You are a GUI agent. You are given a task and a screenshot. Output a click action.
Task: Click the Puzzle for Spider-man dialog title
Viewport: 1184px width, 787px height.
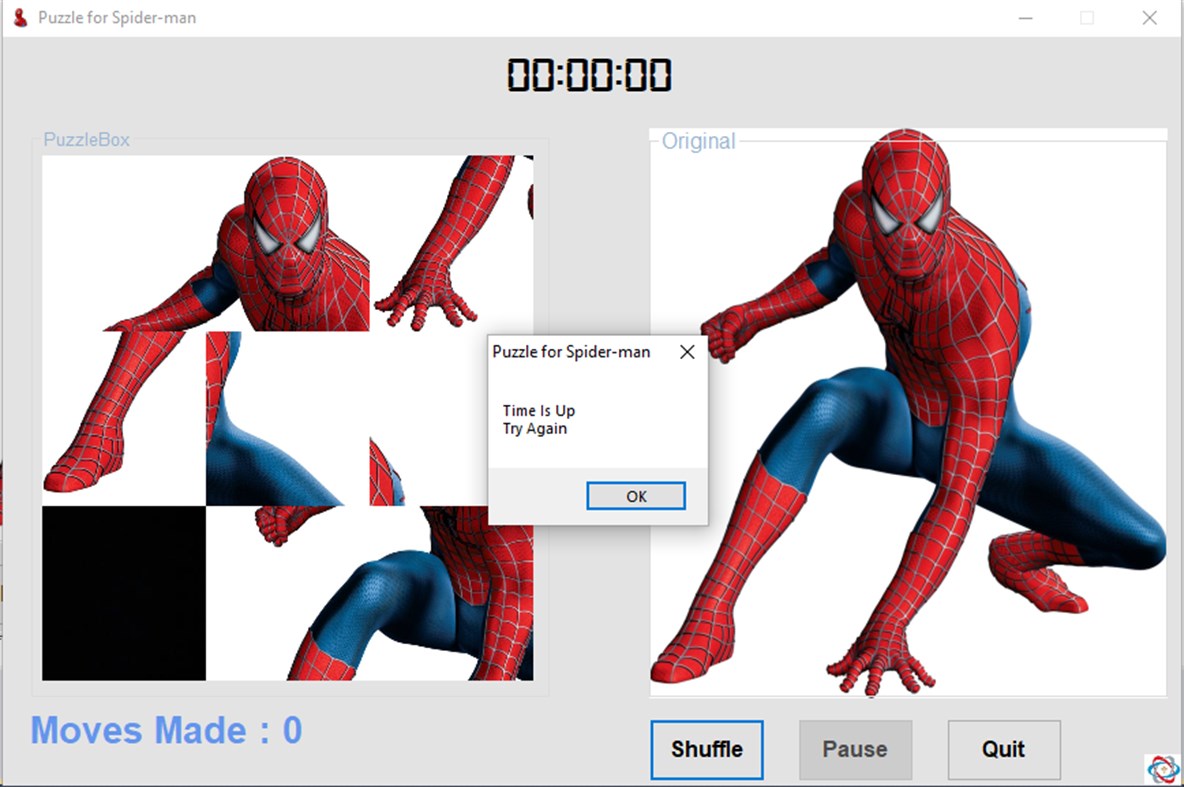tap(570, 352)
